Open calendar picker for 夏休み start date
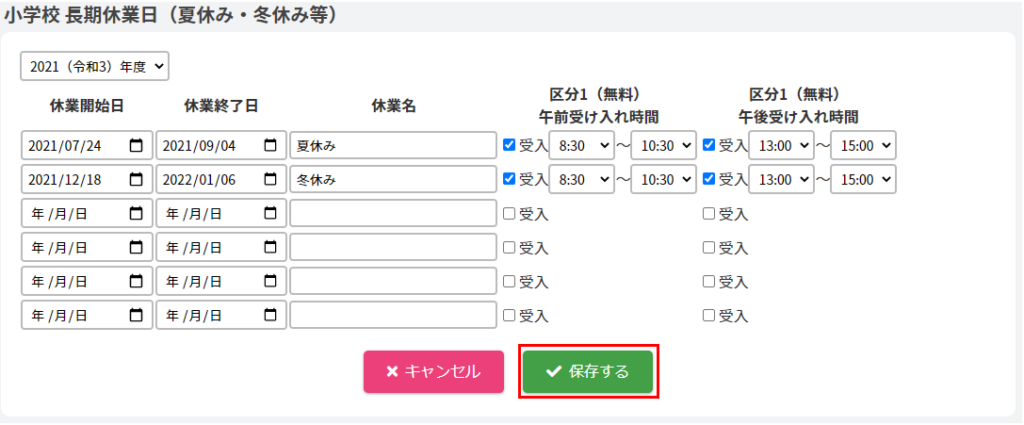The width and height of the screenshot is (1024, 425). (x=137, y=146)
